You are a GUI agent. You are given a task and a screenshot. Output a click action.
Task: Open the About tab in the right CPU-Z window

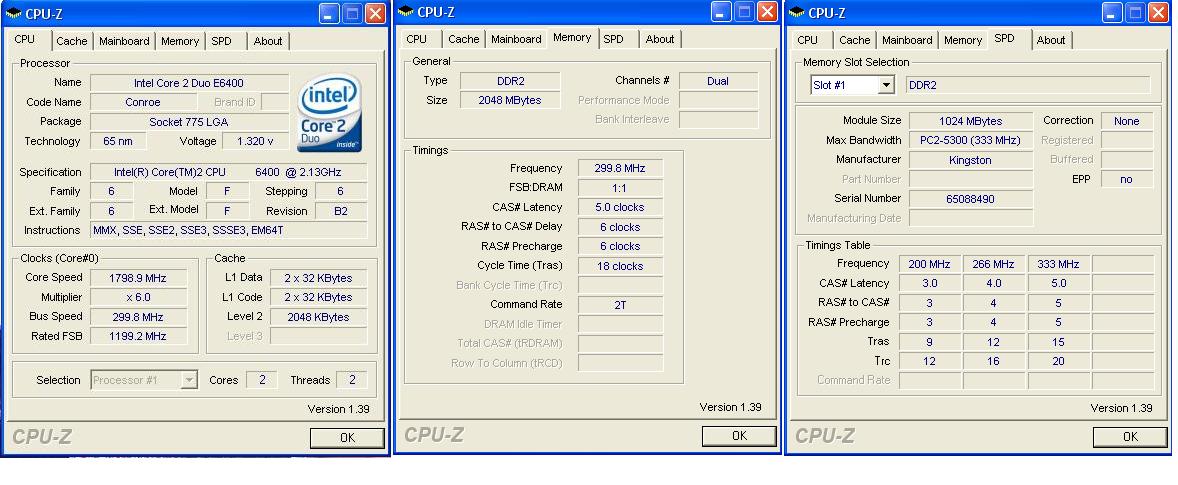pyautogui.click(x=1051, y=40)
